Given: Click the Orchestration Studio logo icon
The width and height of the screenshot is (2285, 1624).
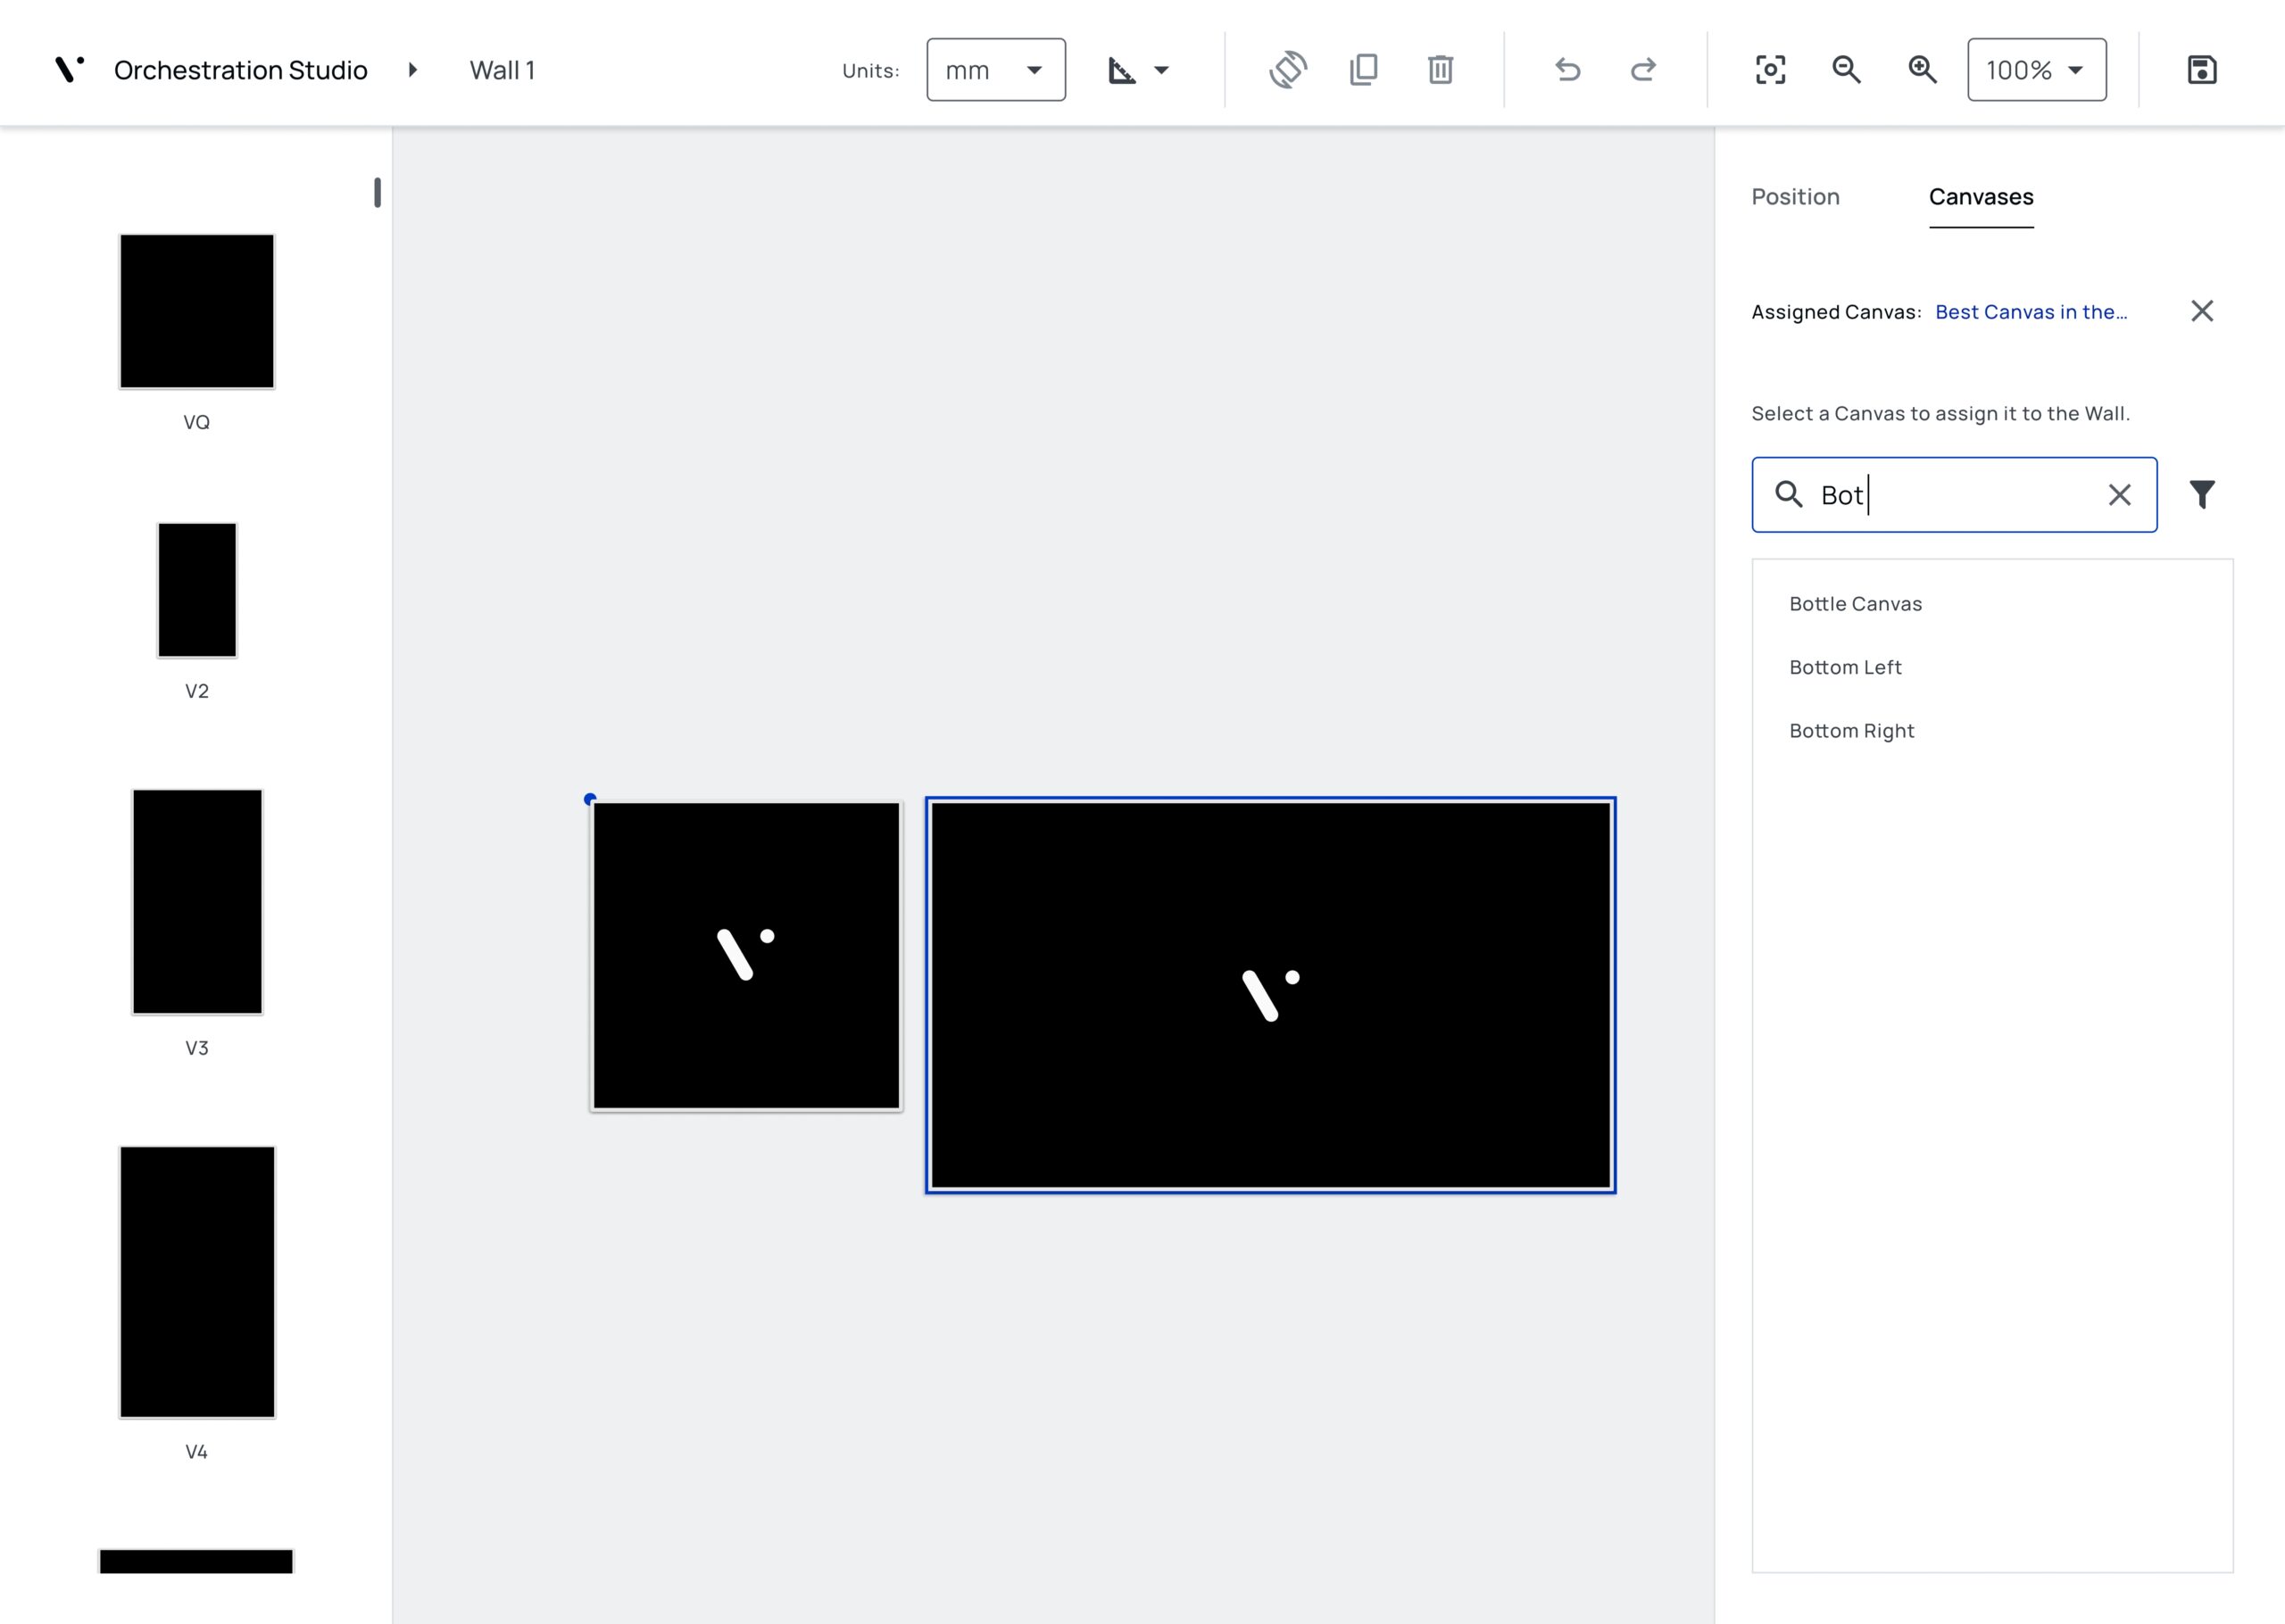Looking at the screenshot, I should (x=68, y=69).
